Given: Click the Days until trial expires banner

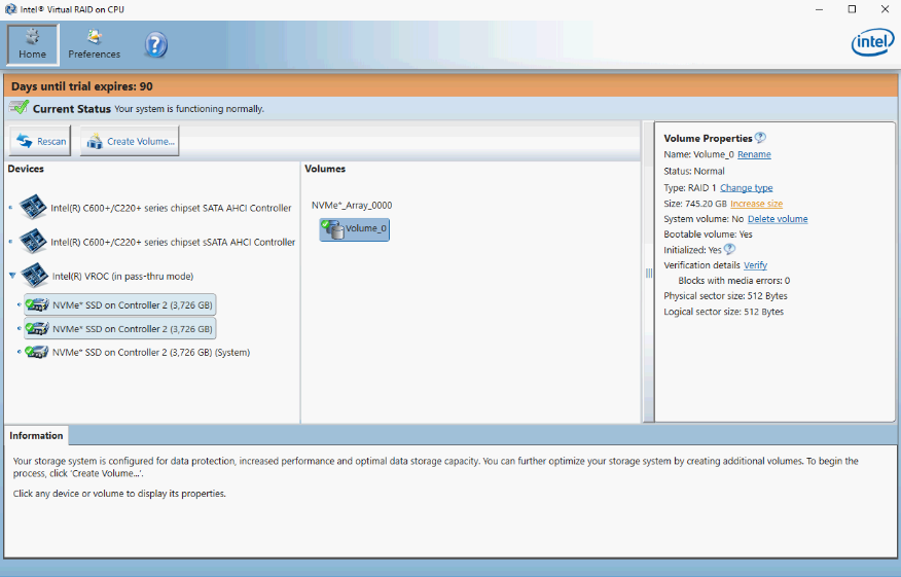Looking at the screenshot, I should pos(450,86).
